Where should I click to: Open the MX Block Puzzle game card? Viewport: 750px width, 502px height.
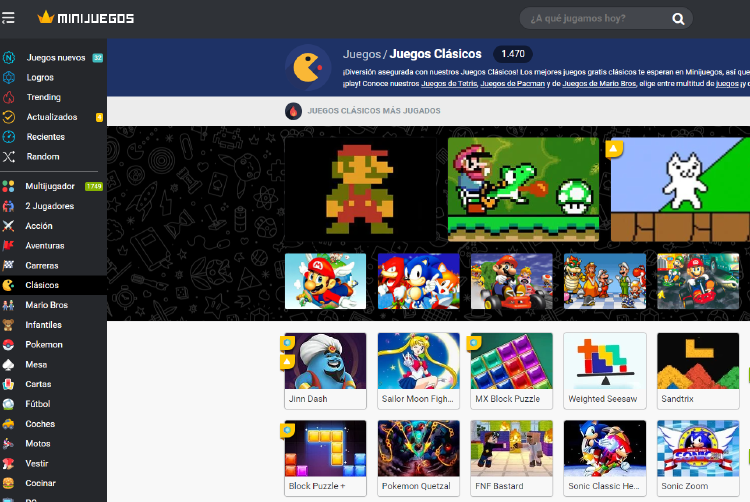click(x=512, y=371)
